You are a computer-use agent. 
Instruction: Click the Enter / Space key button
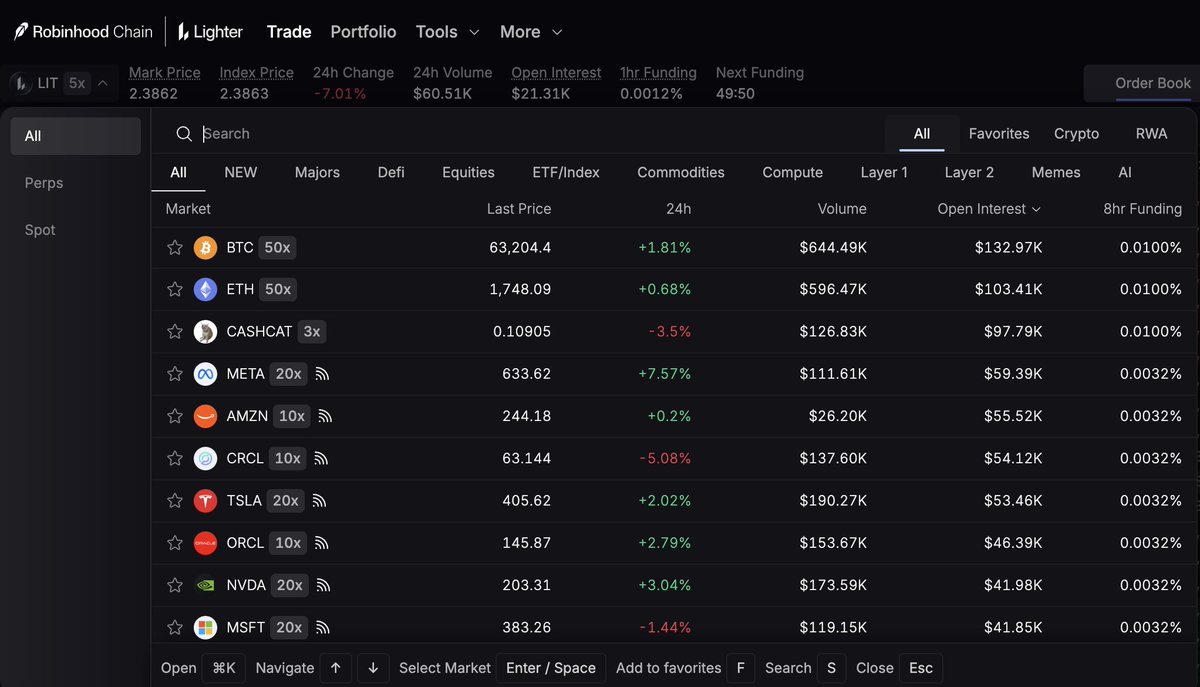tap(551, 668)
